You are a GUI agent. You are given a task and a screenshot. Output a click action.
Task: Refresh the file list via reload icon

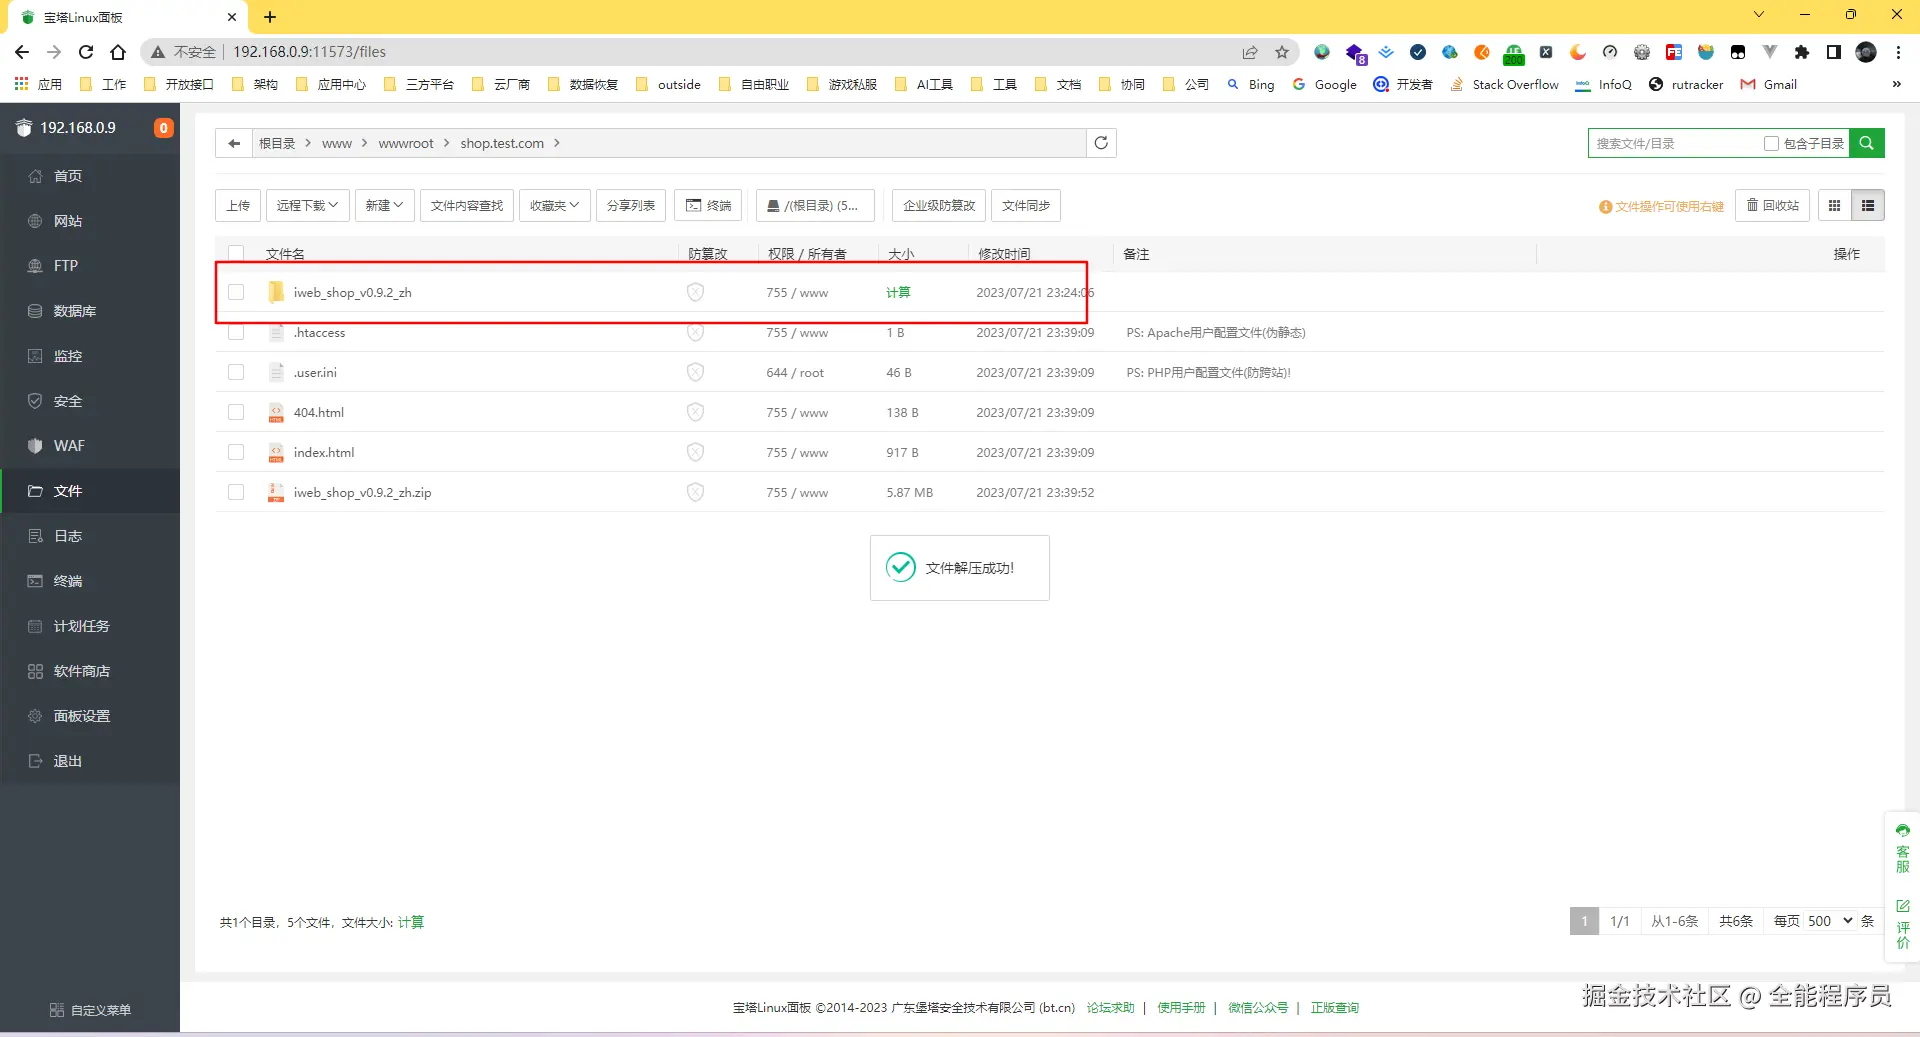click(1101, 143)
